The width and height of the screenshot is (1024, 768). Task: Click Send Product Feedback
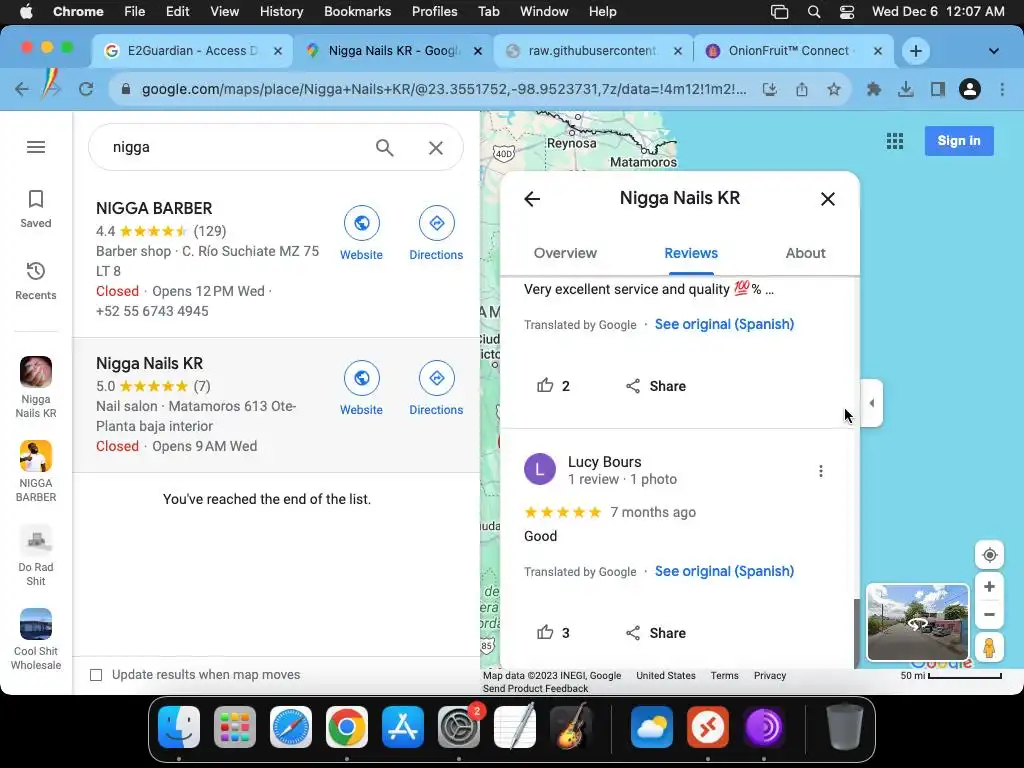tap(536, 689)
